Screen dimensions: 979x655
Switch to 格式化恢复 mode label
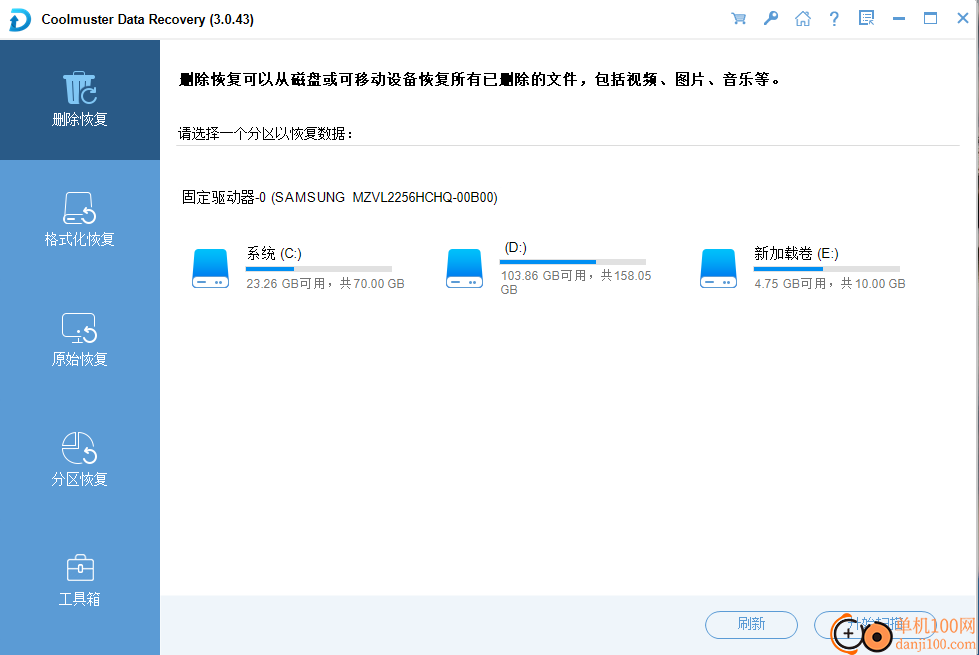[79, 239]
